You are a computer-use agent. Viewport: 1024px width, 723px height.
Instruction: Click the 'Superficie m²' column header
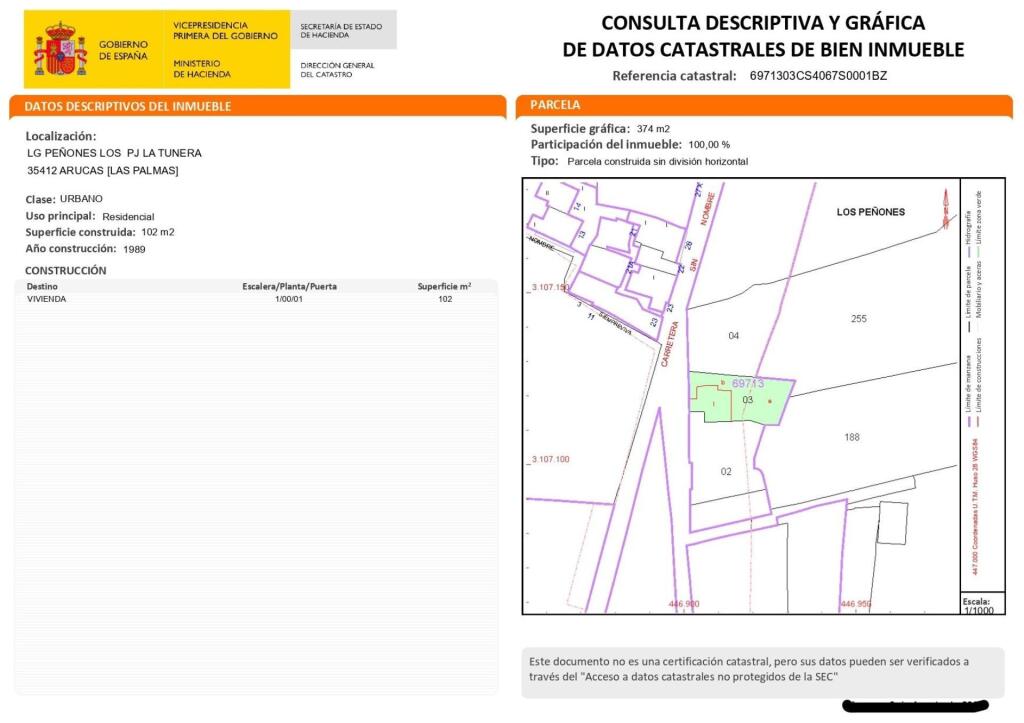click(444, 286)
